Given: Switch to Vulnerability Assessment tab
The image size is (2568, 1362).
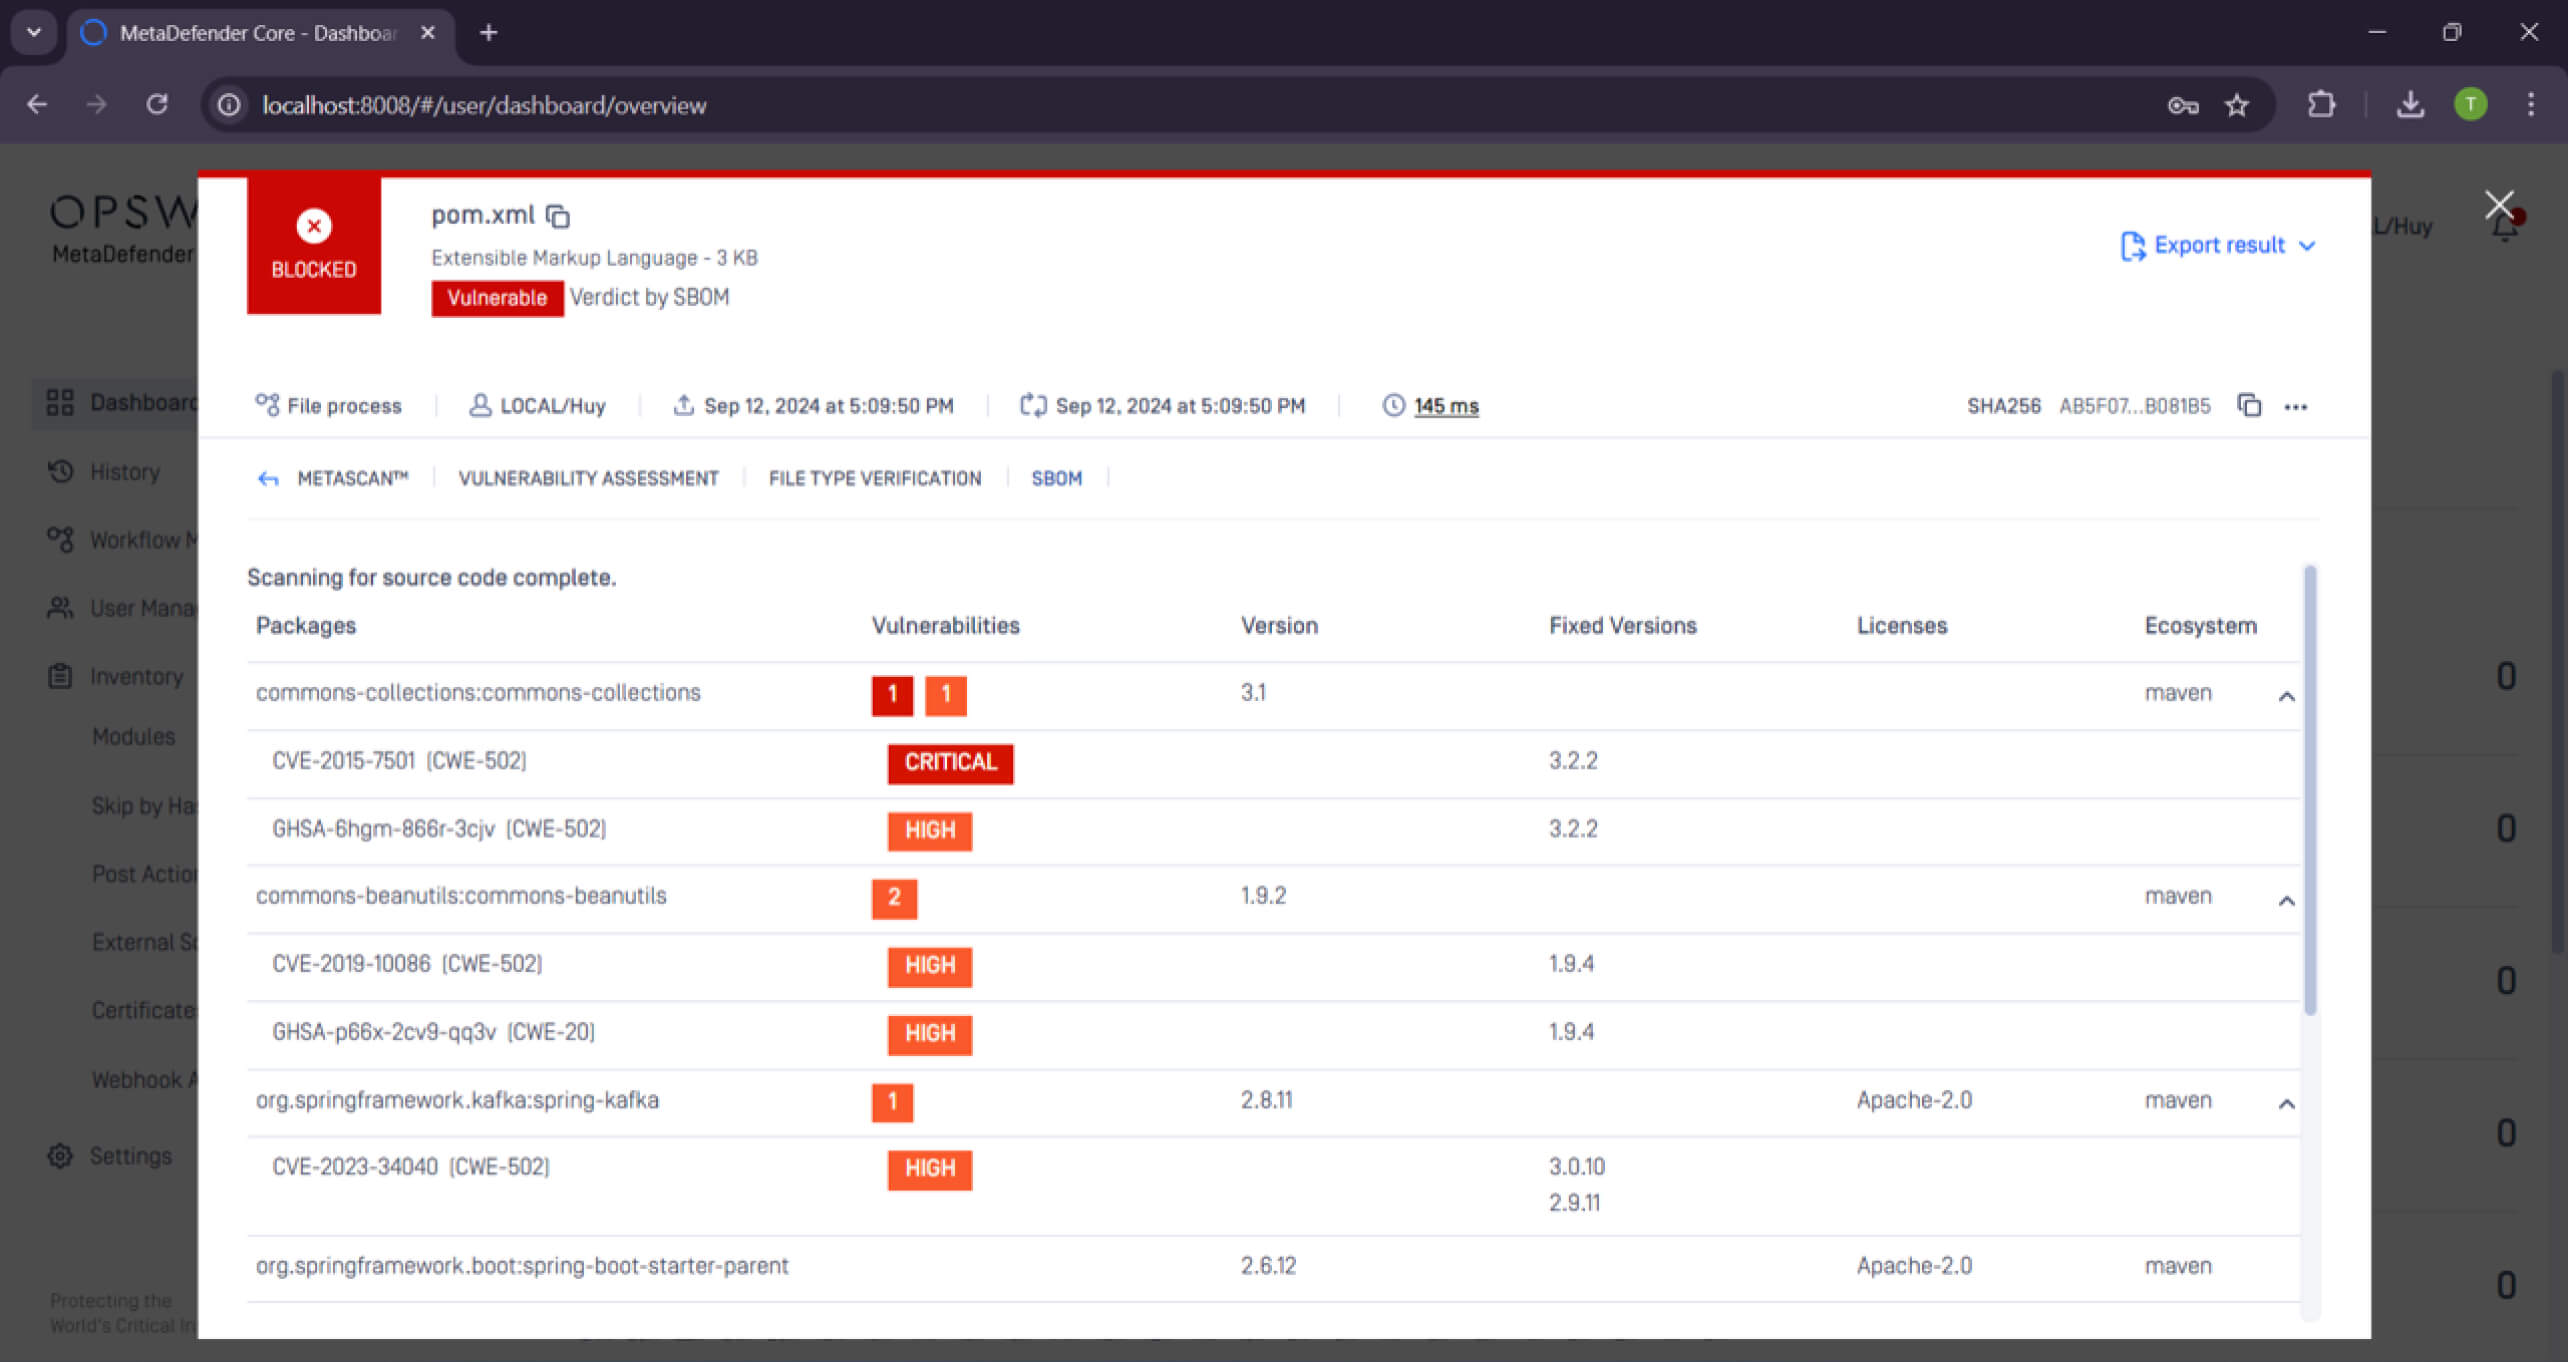Looking at the screenshot, I should pos(588,479).
